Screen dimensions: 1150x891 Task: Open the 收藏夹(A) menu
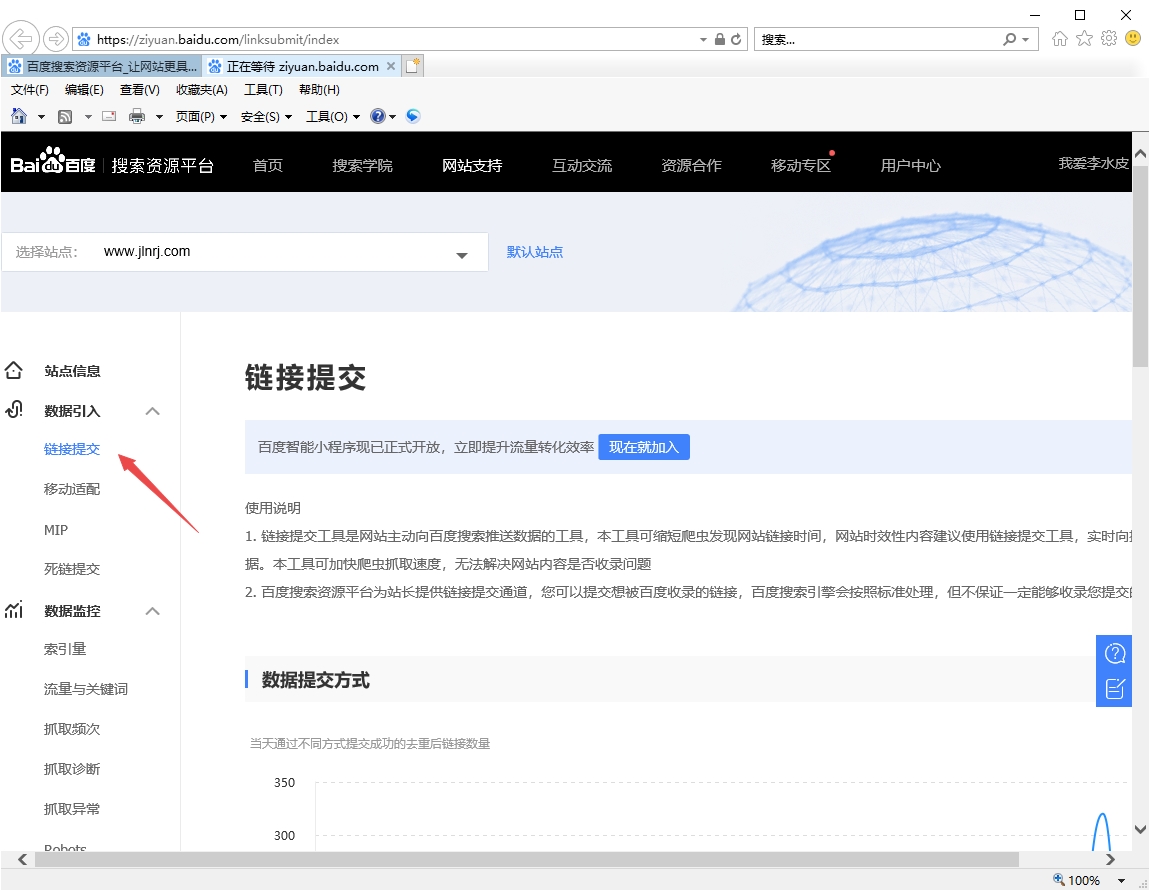[201, 90]
